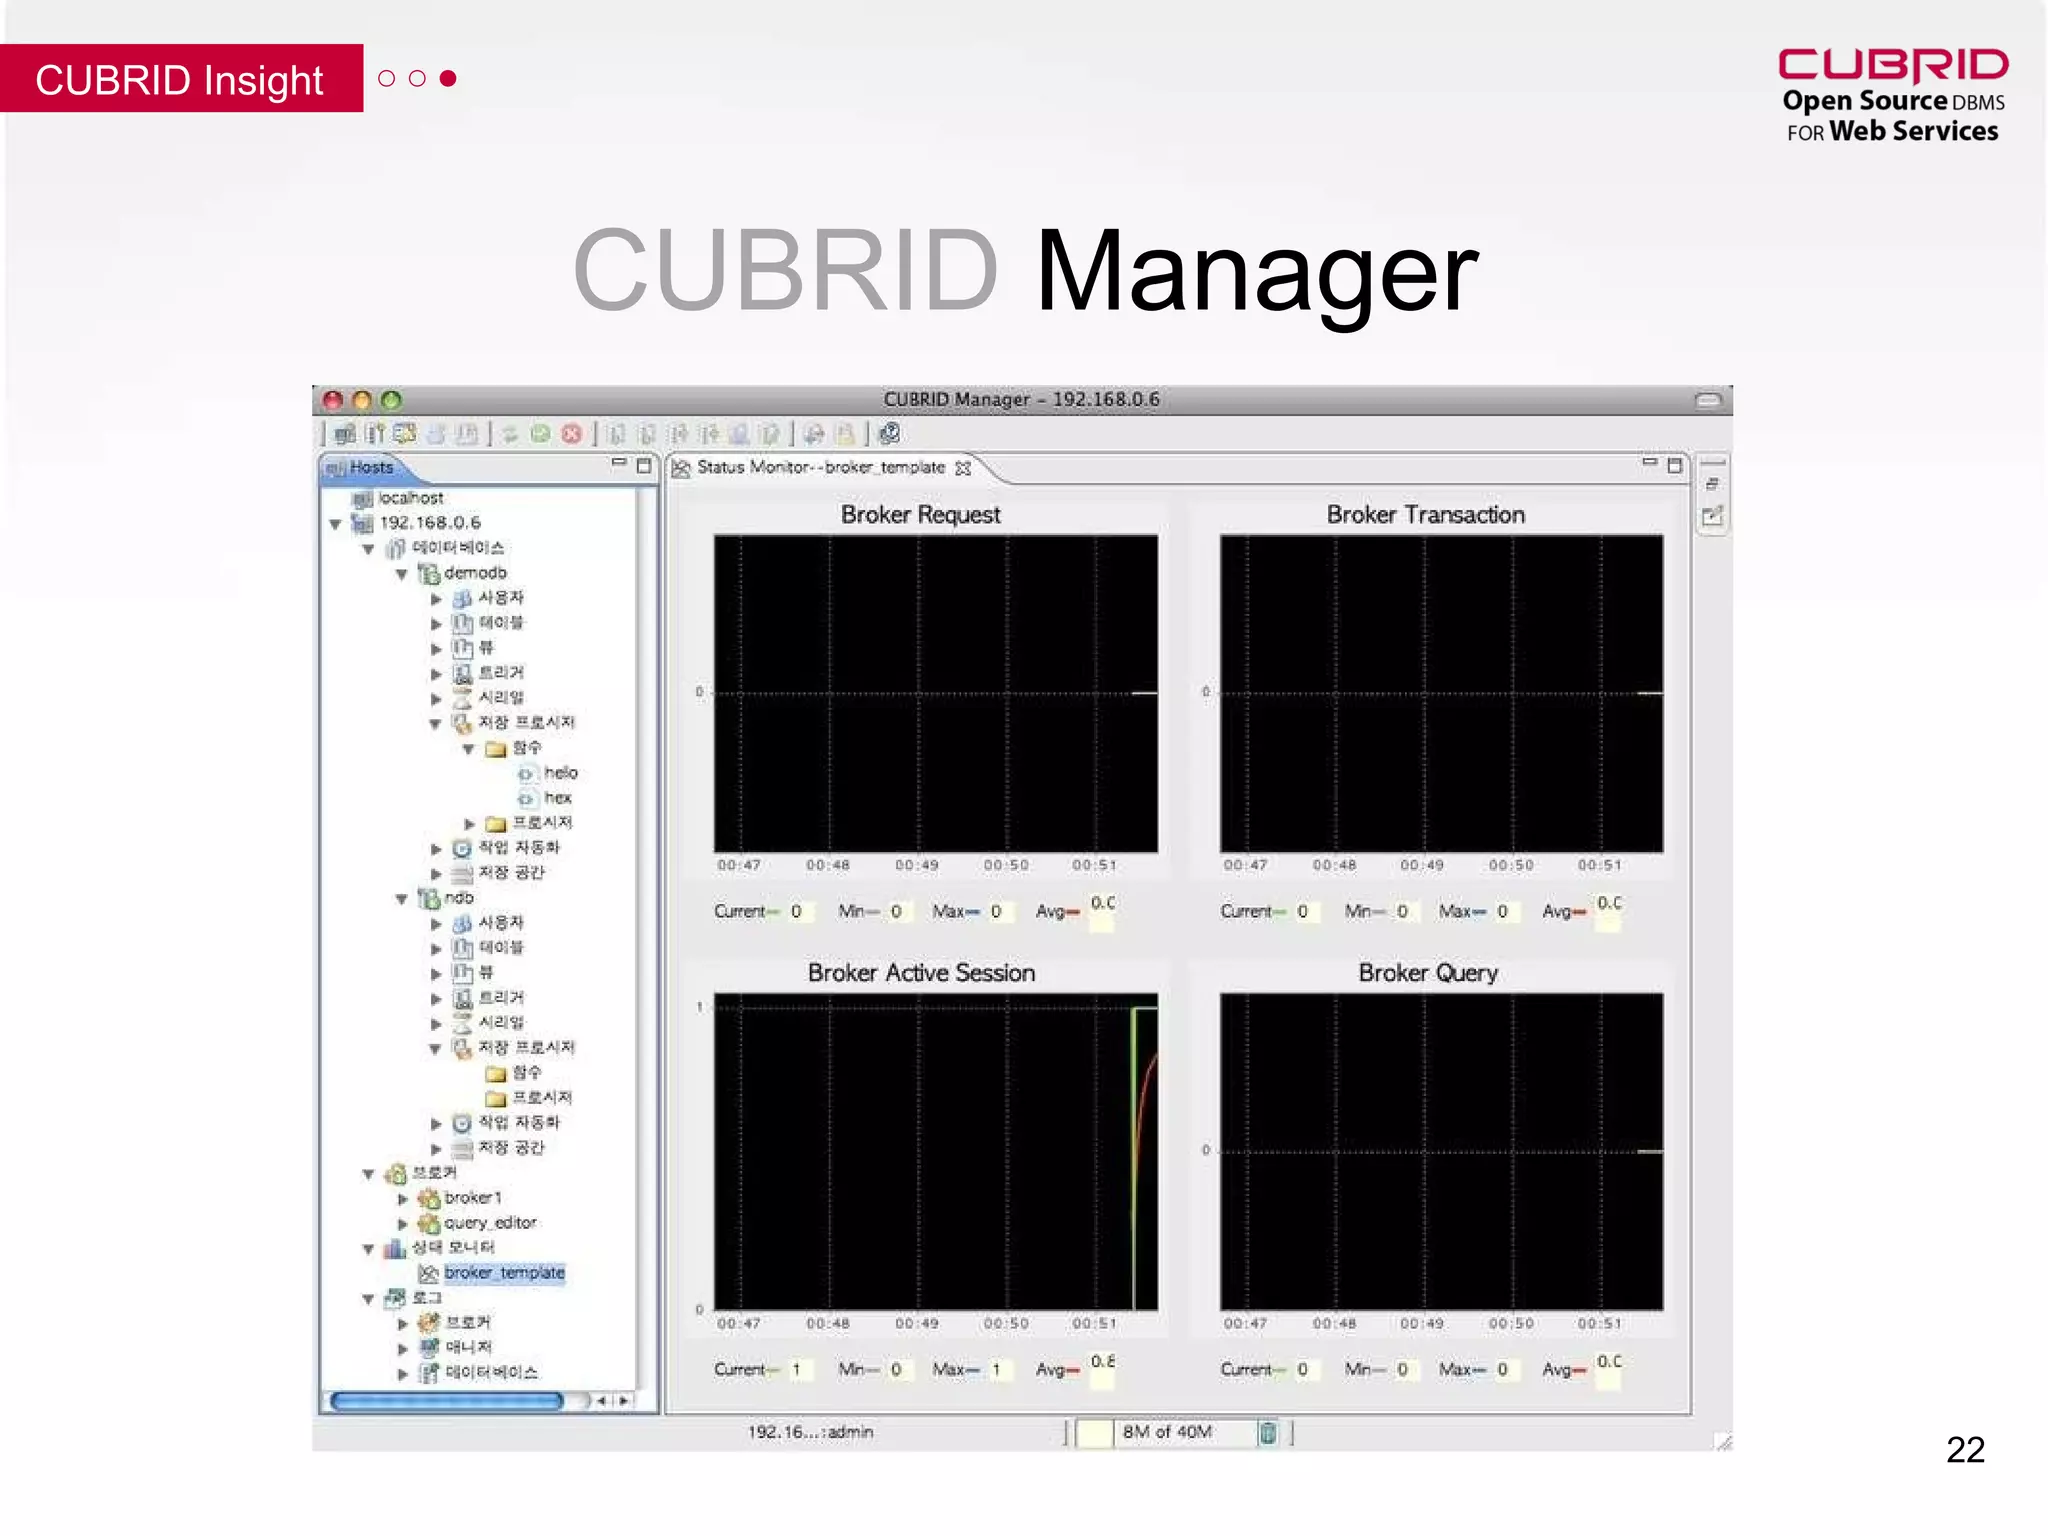Maximize the Hosts panel
2048x1536 pixels.
pyautogui.click(x=644, y=465)
